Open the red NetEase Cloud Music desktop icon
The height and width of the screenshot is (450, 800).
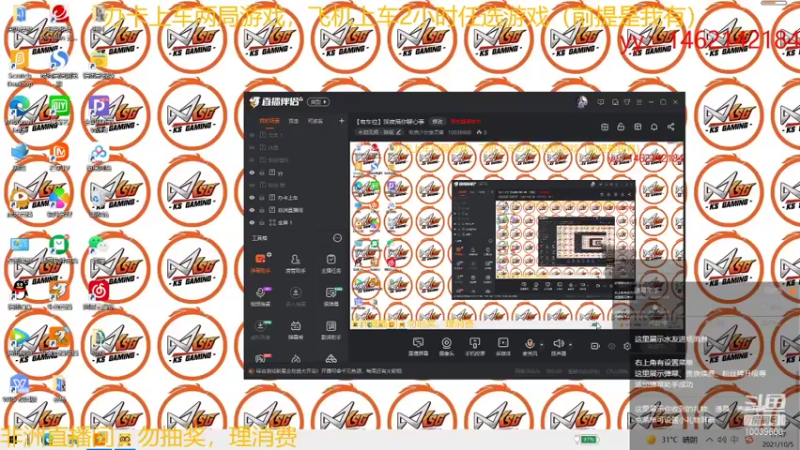click(98, 295)
